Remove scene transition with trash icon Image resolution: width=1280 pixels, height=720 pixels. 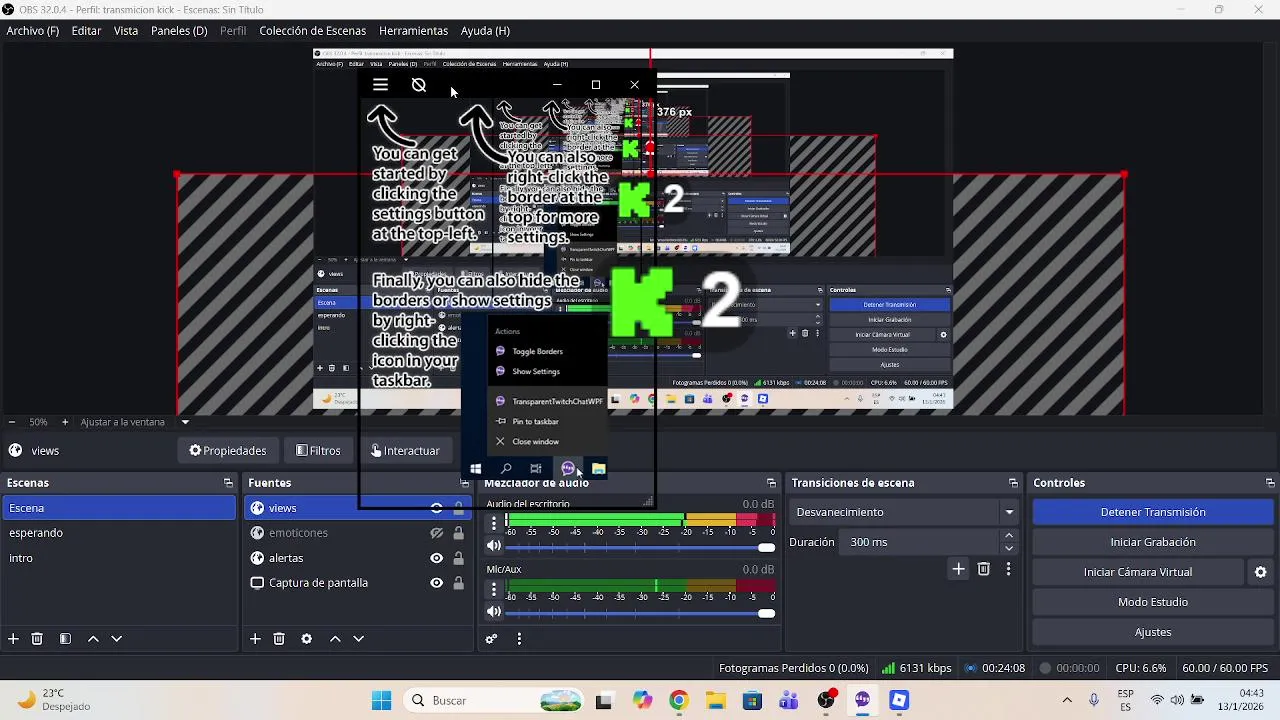pos(984,569)
